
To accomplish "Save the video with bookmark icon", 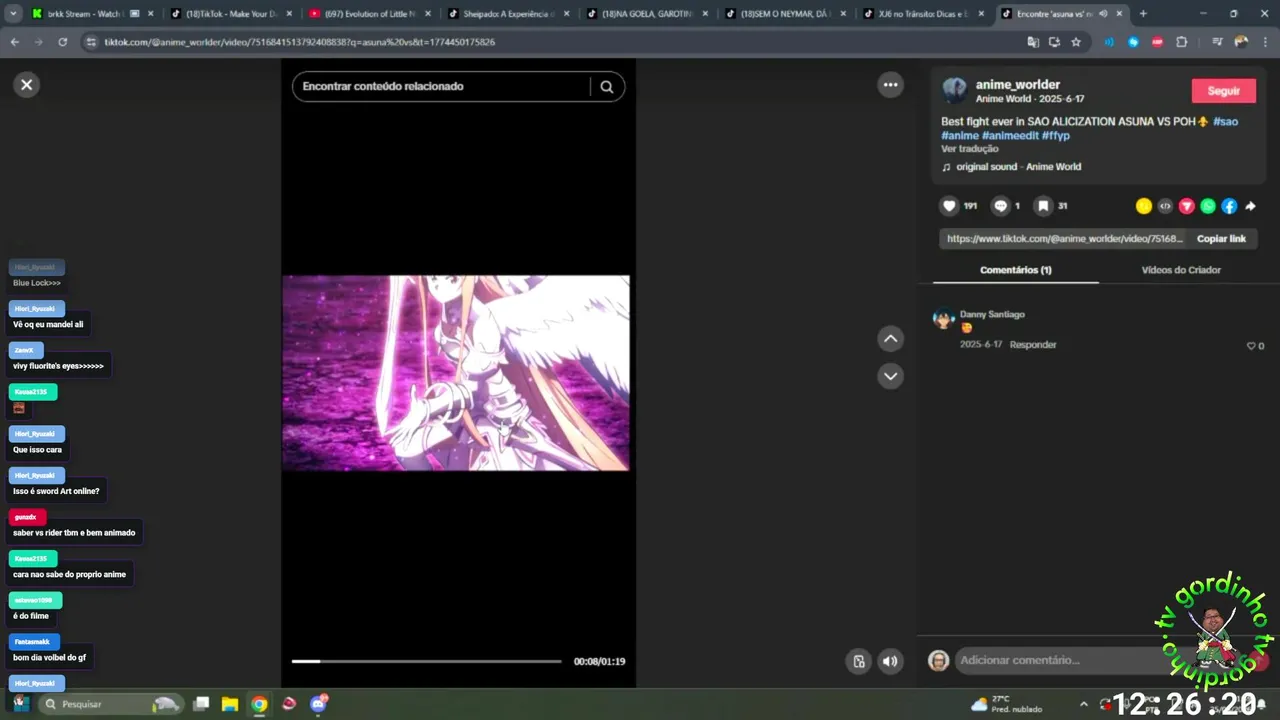I will (1043, 206).
